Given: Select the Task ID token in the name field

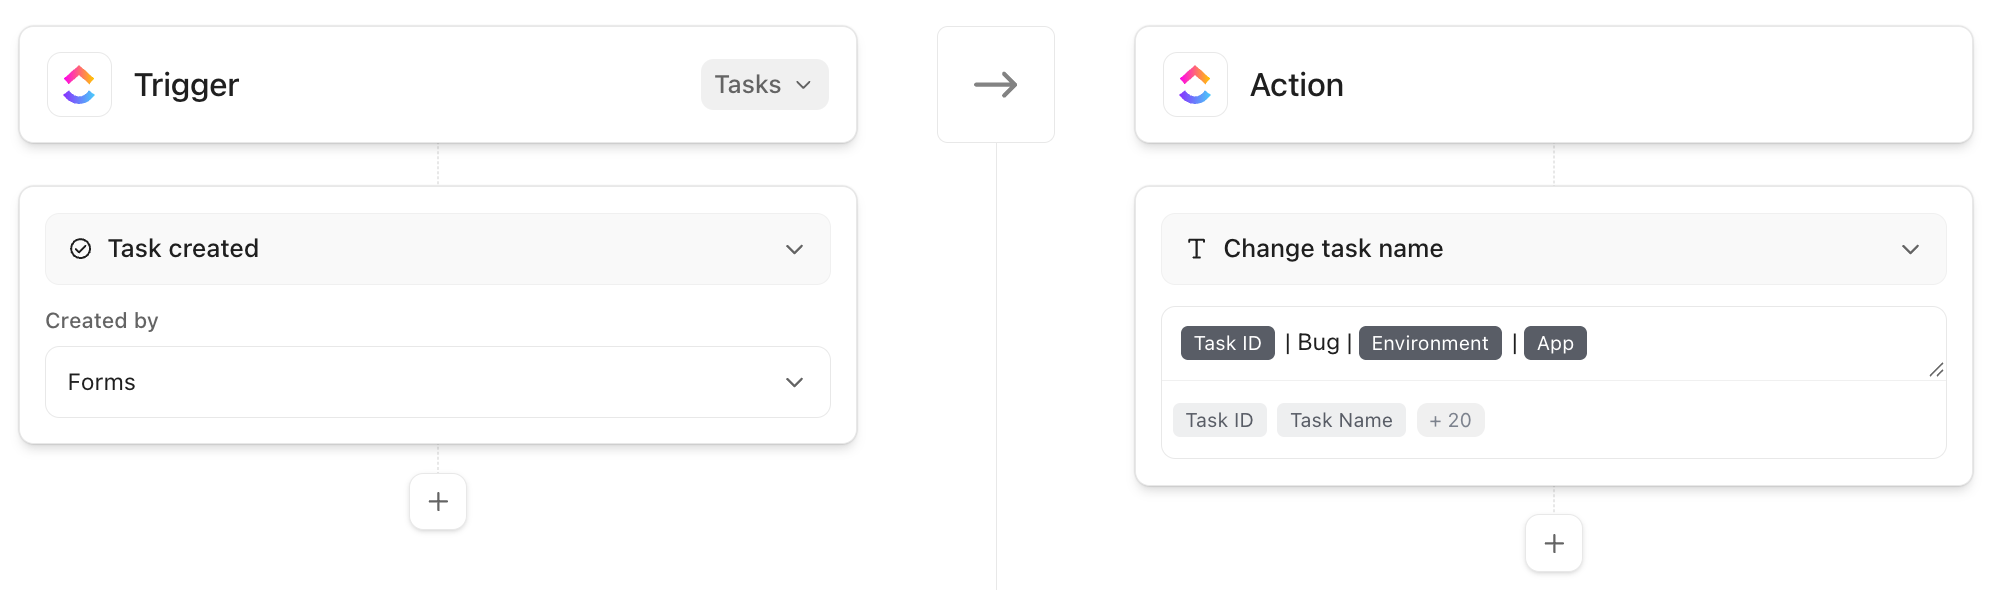Looking at the screenshot, I should 1227,343.
